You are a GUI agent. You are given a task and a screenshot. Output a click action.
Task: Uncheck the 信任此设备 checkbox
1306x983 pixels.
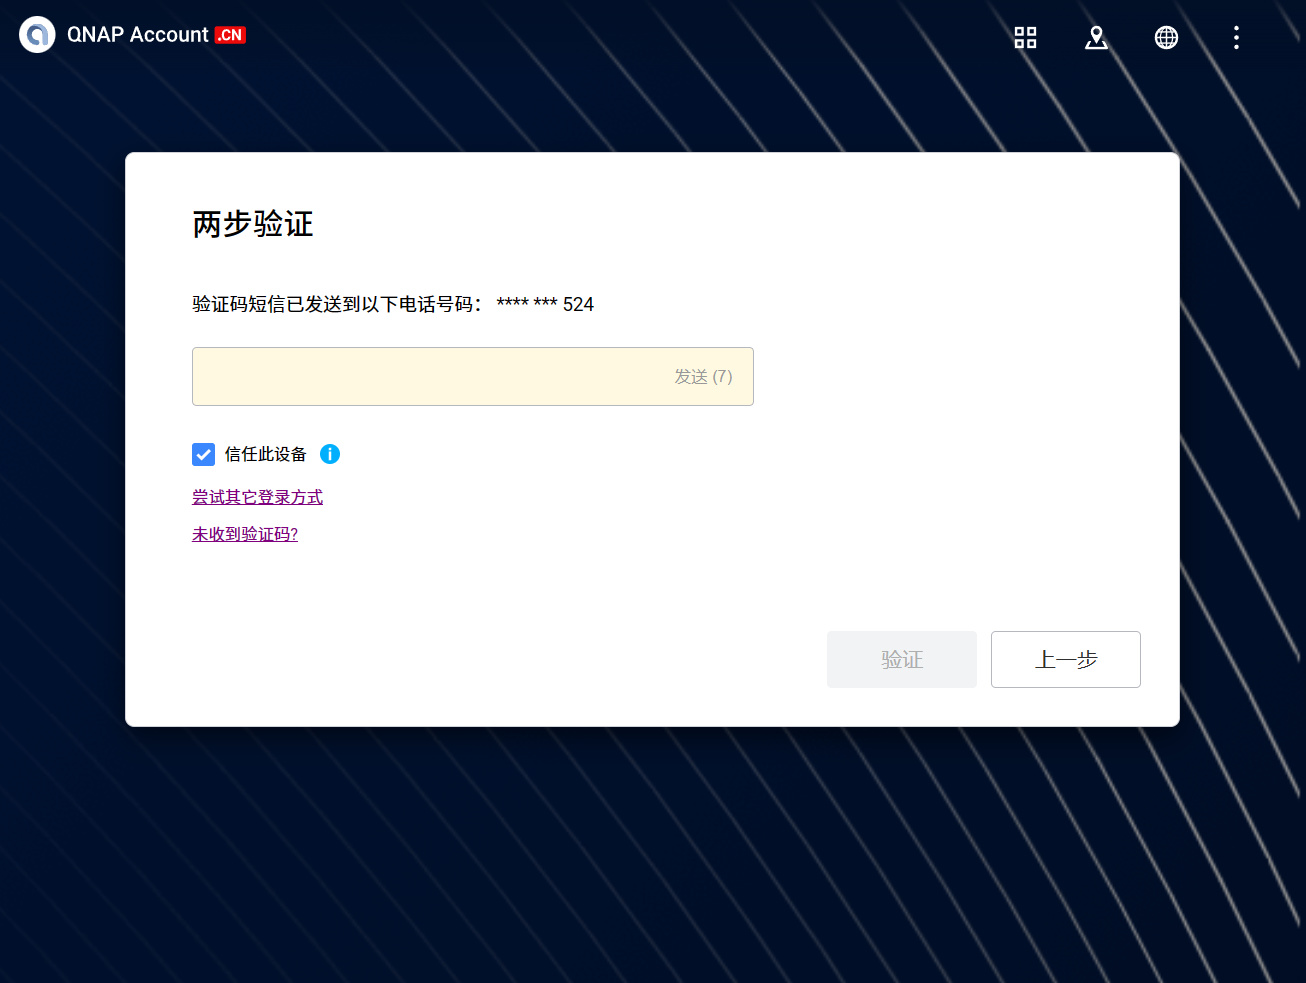[x=203, y=455]
